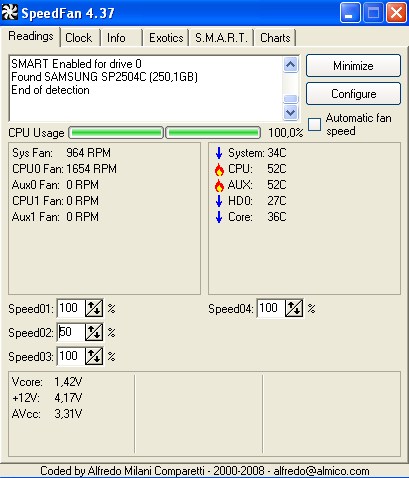Maximize the SpeedFan window
Viewport: 409px width, 478px height.
tap(373, 13)
